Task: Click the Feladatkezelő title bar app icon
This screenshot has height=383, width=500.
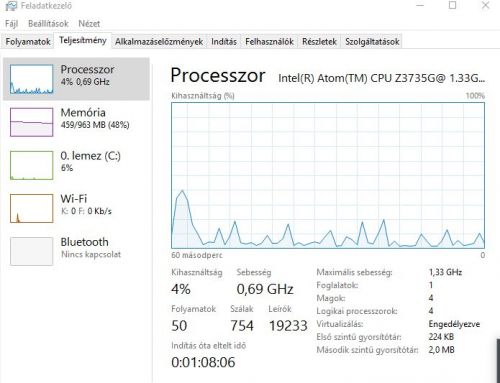Action: 11,6
